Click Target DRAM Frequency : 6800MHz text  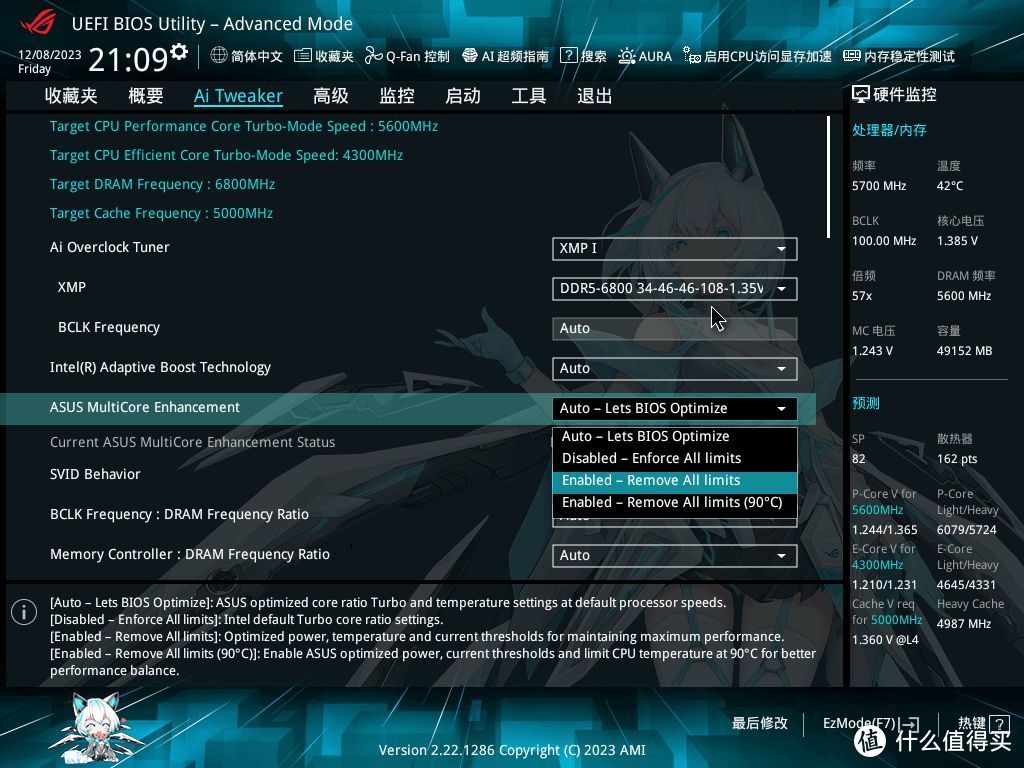[162, 185]
